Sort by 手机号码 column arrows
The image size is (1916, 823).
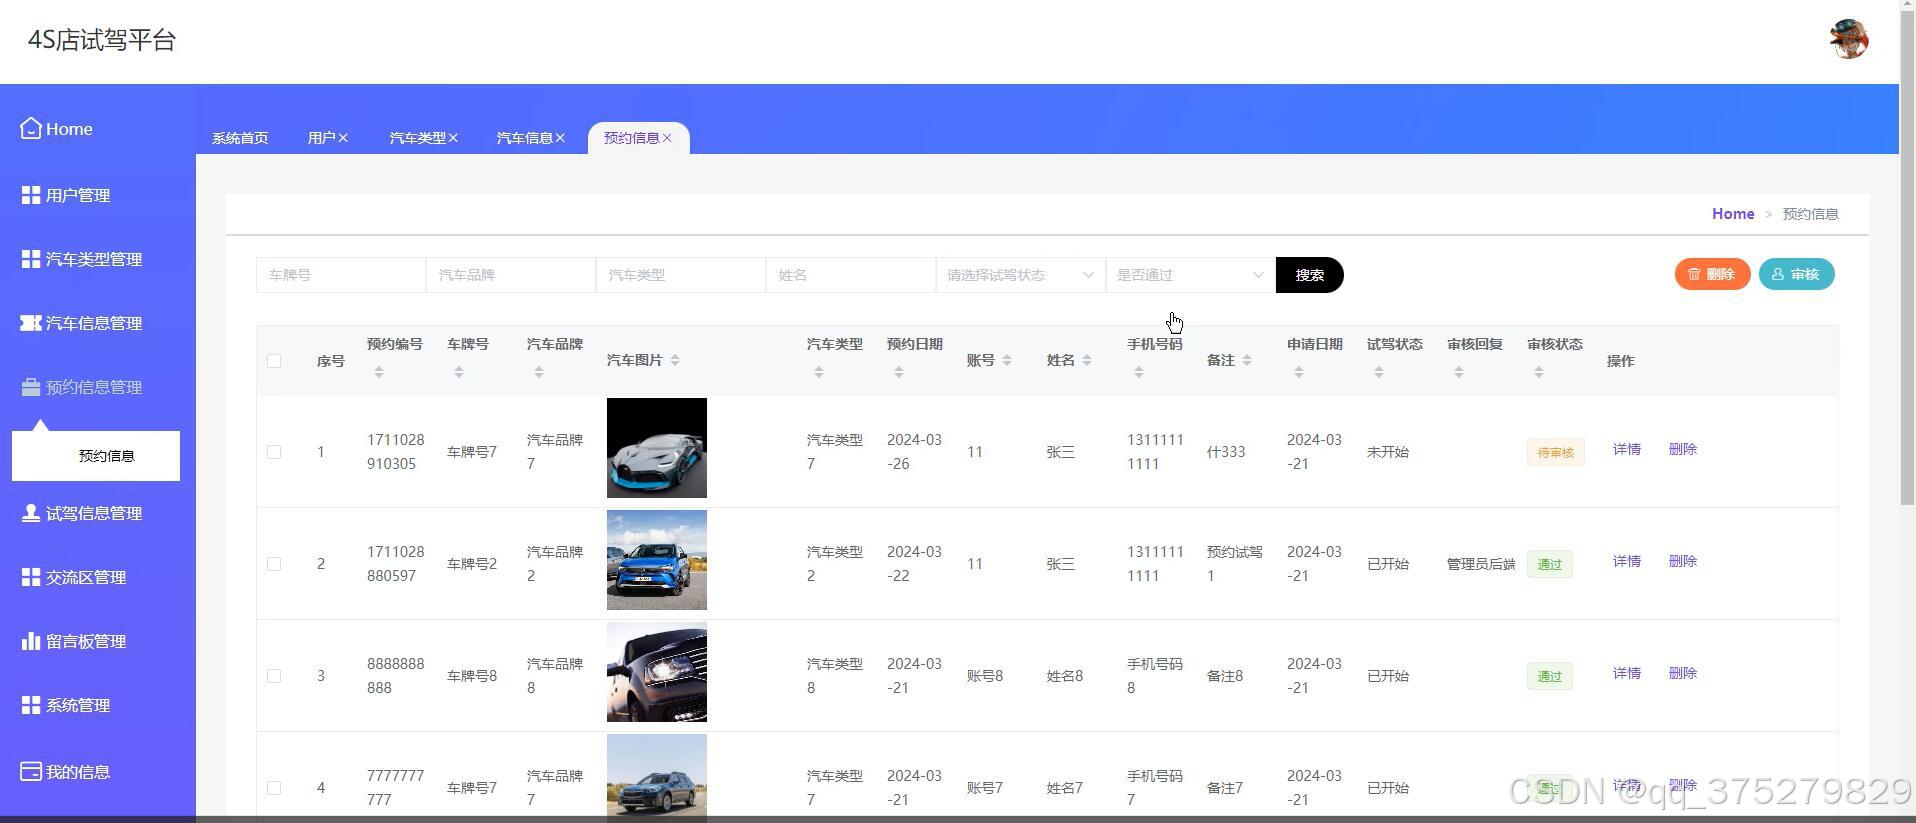(x=1138, y=372)
